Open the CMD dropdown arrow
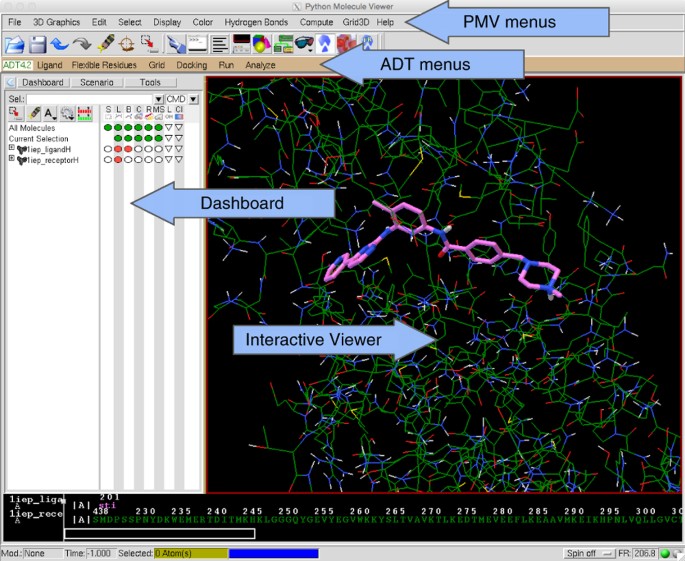Image resolution: width=685 pixels, height=561 pixels. [x=194, y=99]
